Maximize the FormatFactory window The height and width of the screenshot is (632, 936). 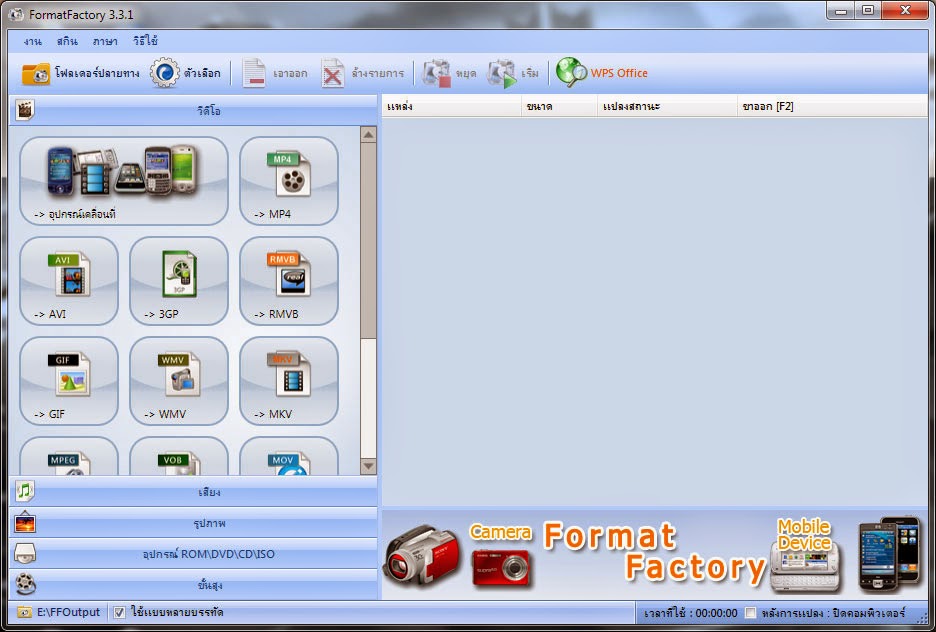coord(867,10)
